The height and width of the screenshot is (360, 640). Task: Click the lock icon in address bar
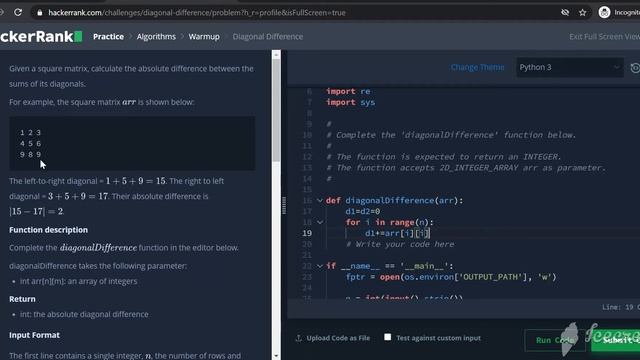point(40,13)
